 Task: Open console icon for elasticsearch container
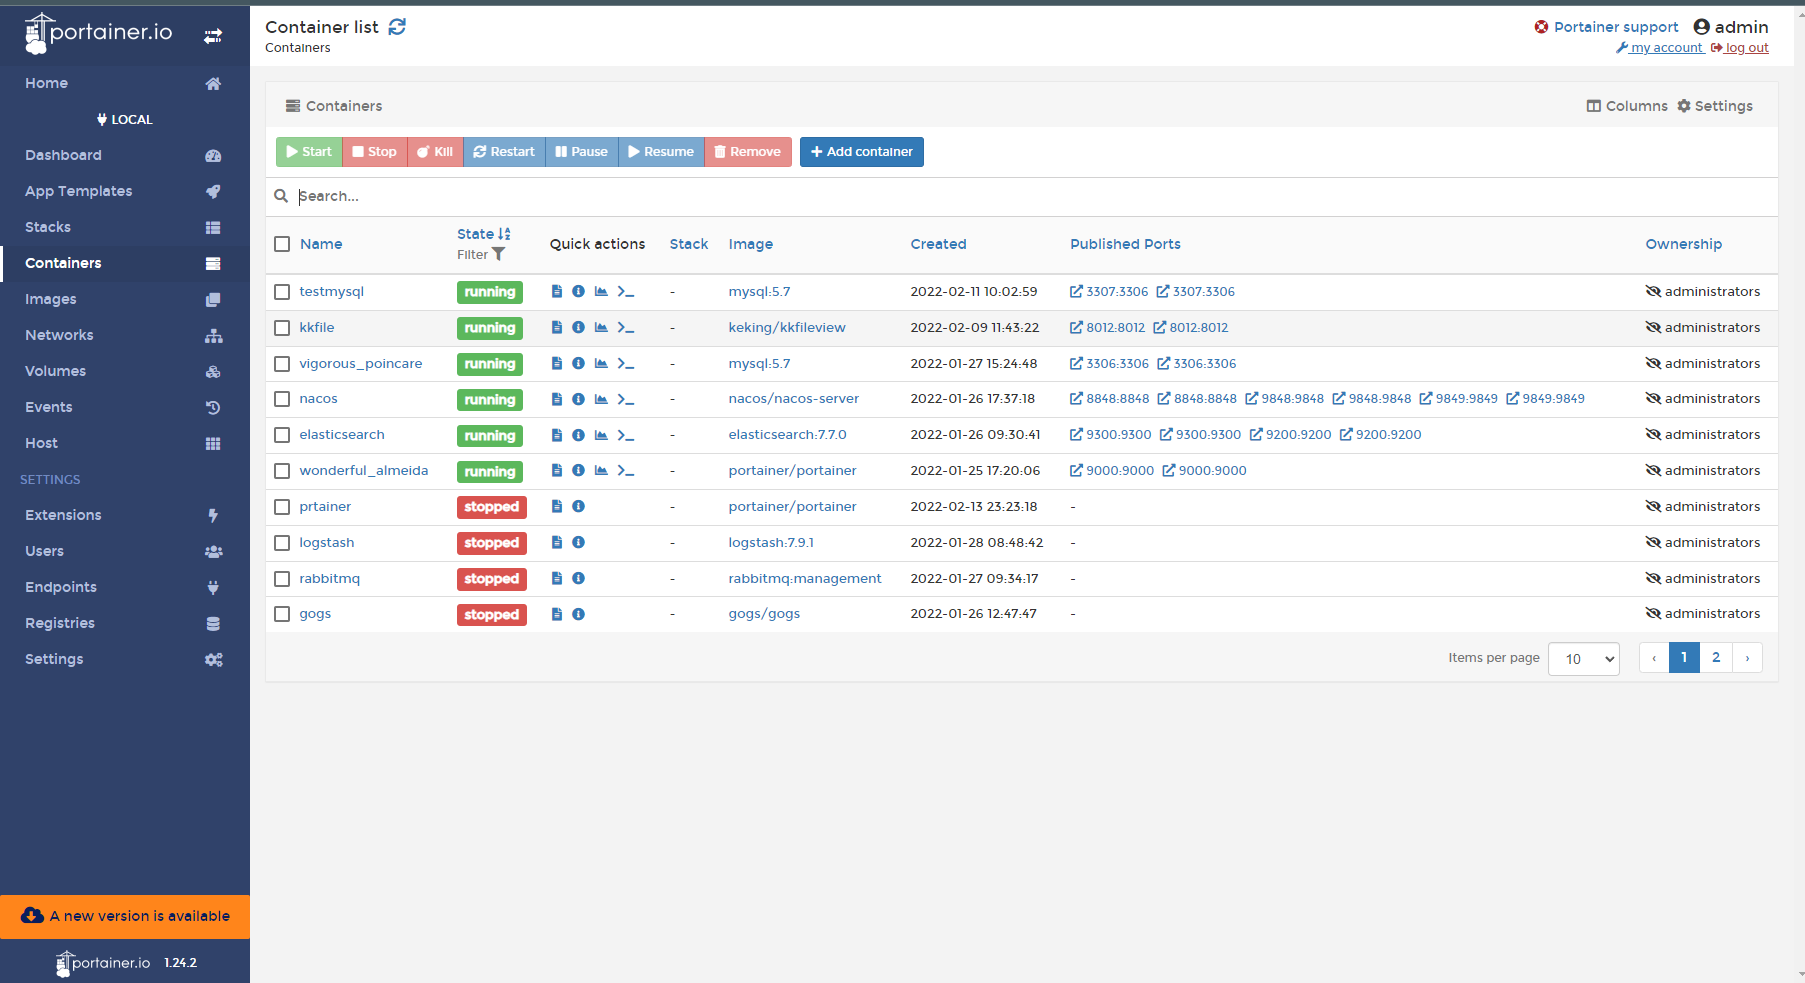pyautogui.click(x=626, y=435)
